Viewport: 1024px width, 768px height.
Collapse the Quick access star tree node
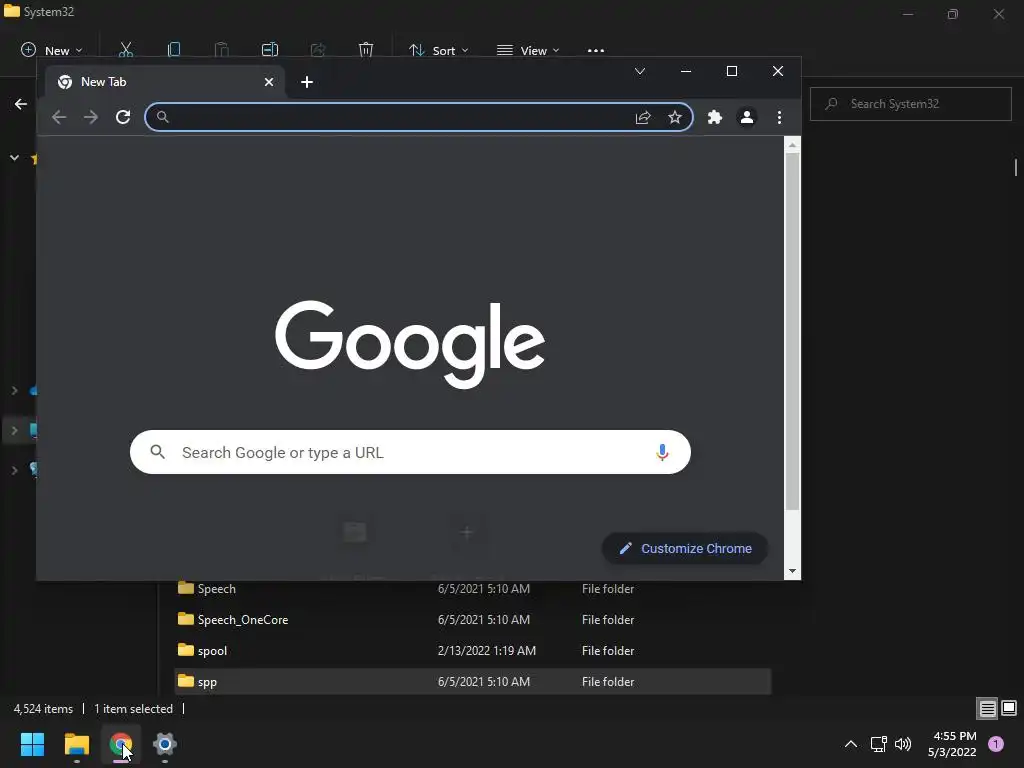tap(14, 158)
